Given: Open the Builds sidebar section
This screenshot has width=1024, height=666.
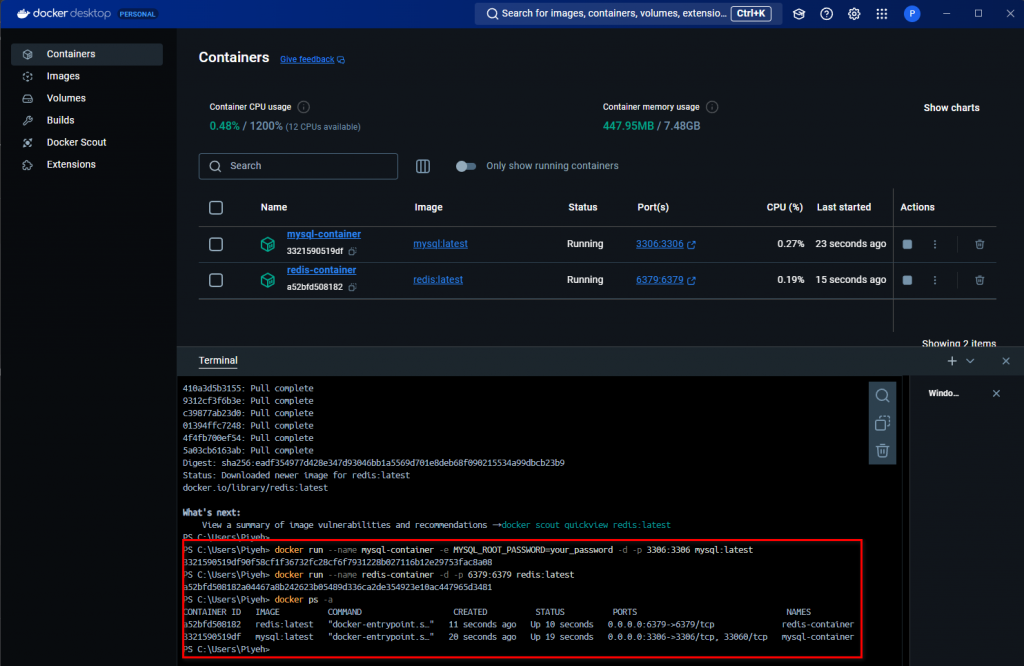Looking at the screenshot, I should coord(87,120).
